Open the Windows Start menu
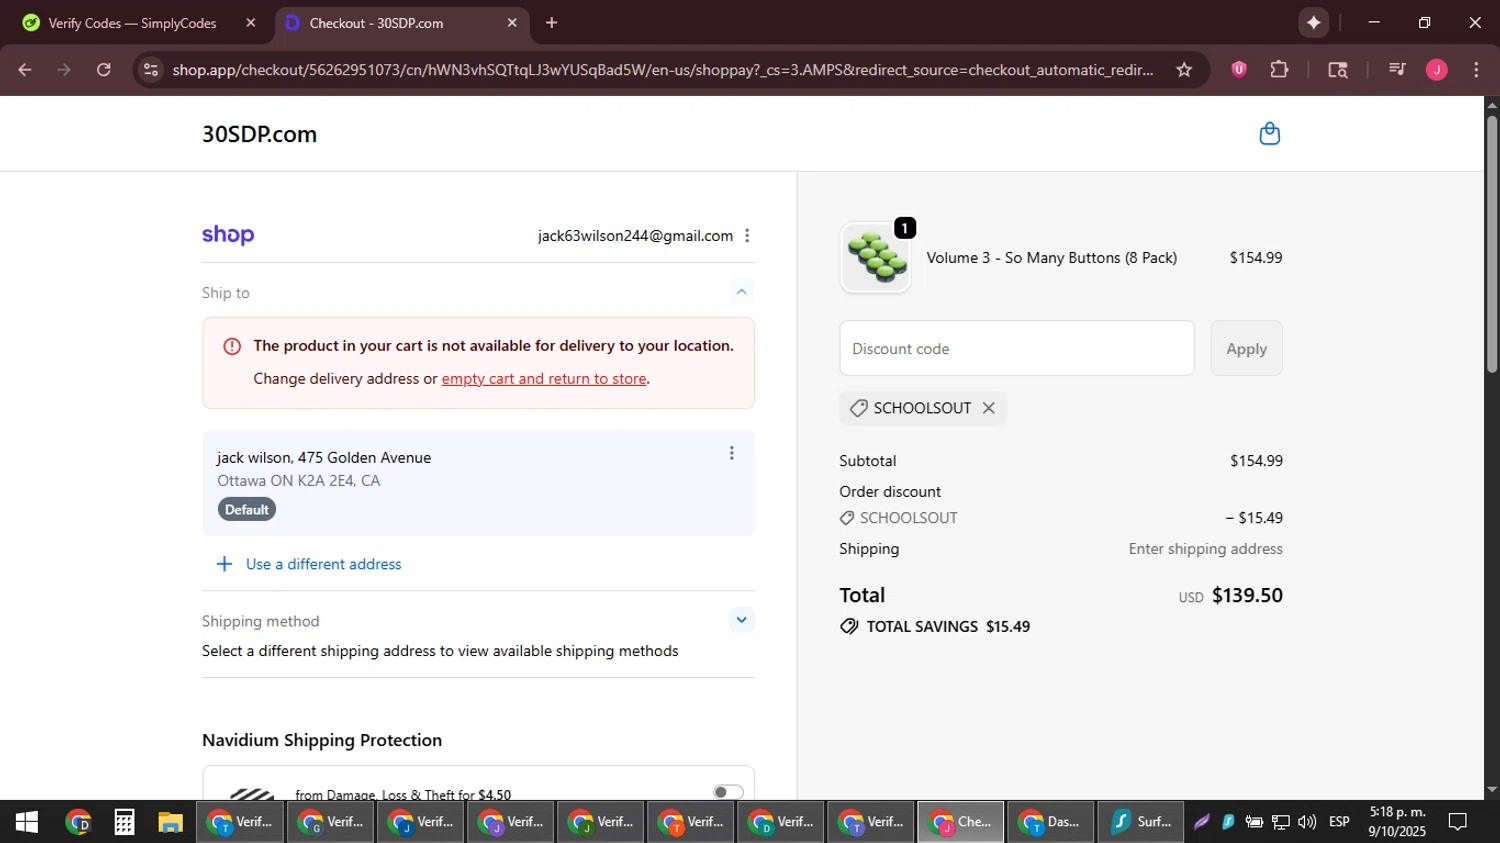This screenshot has width=1500, height=843. [27, 822]
